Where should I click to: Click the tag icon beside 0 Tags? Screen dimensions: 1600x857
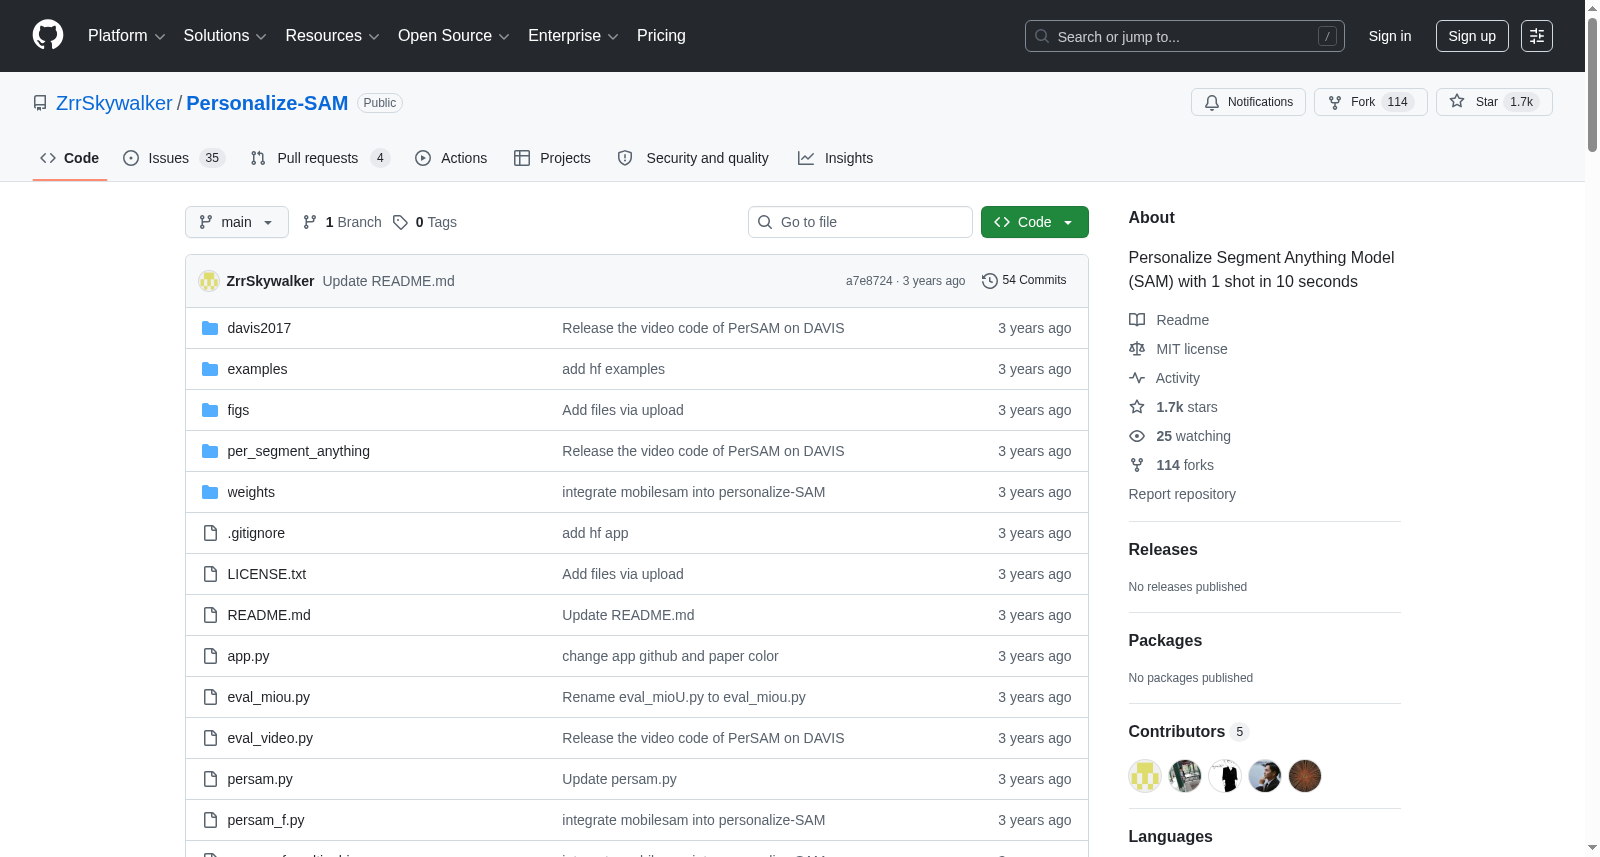[400, 222]
